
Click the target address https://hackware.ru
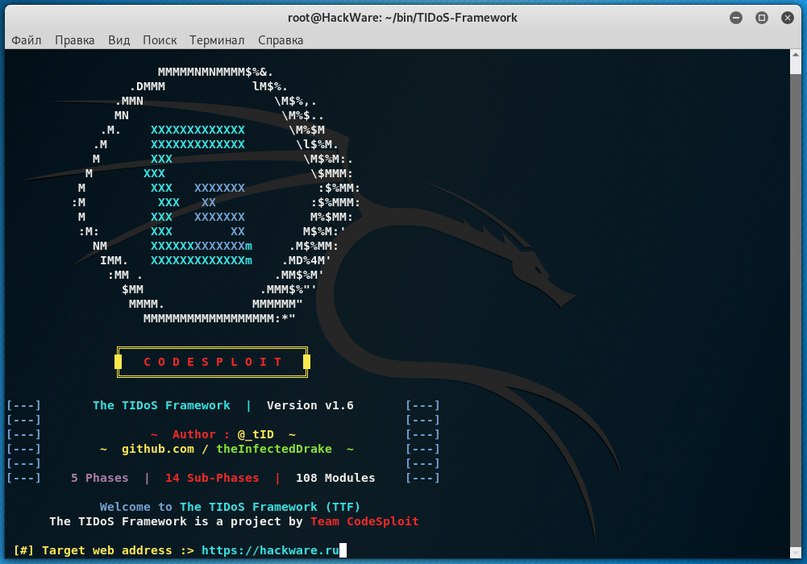coord(270,550)
